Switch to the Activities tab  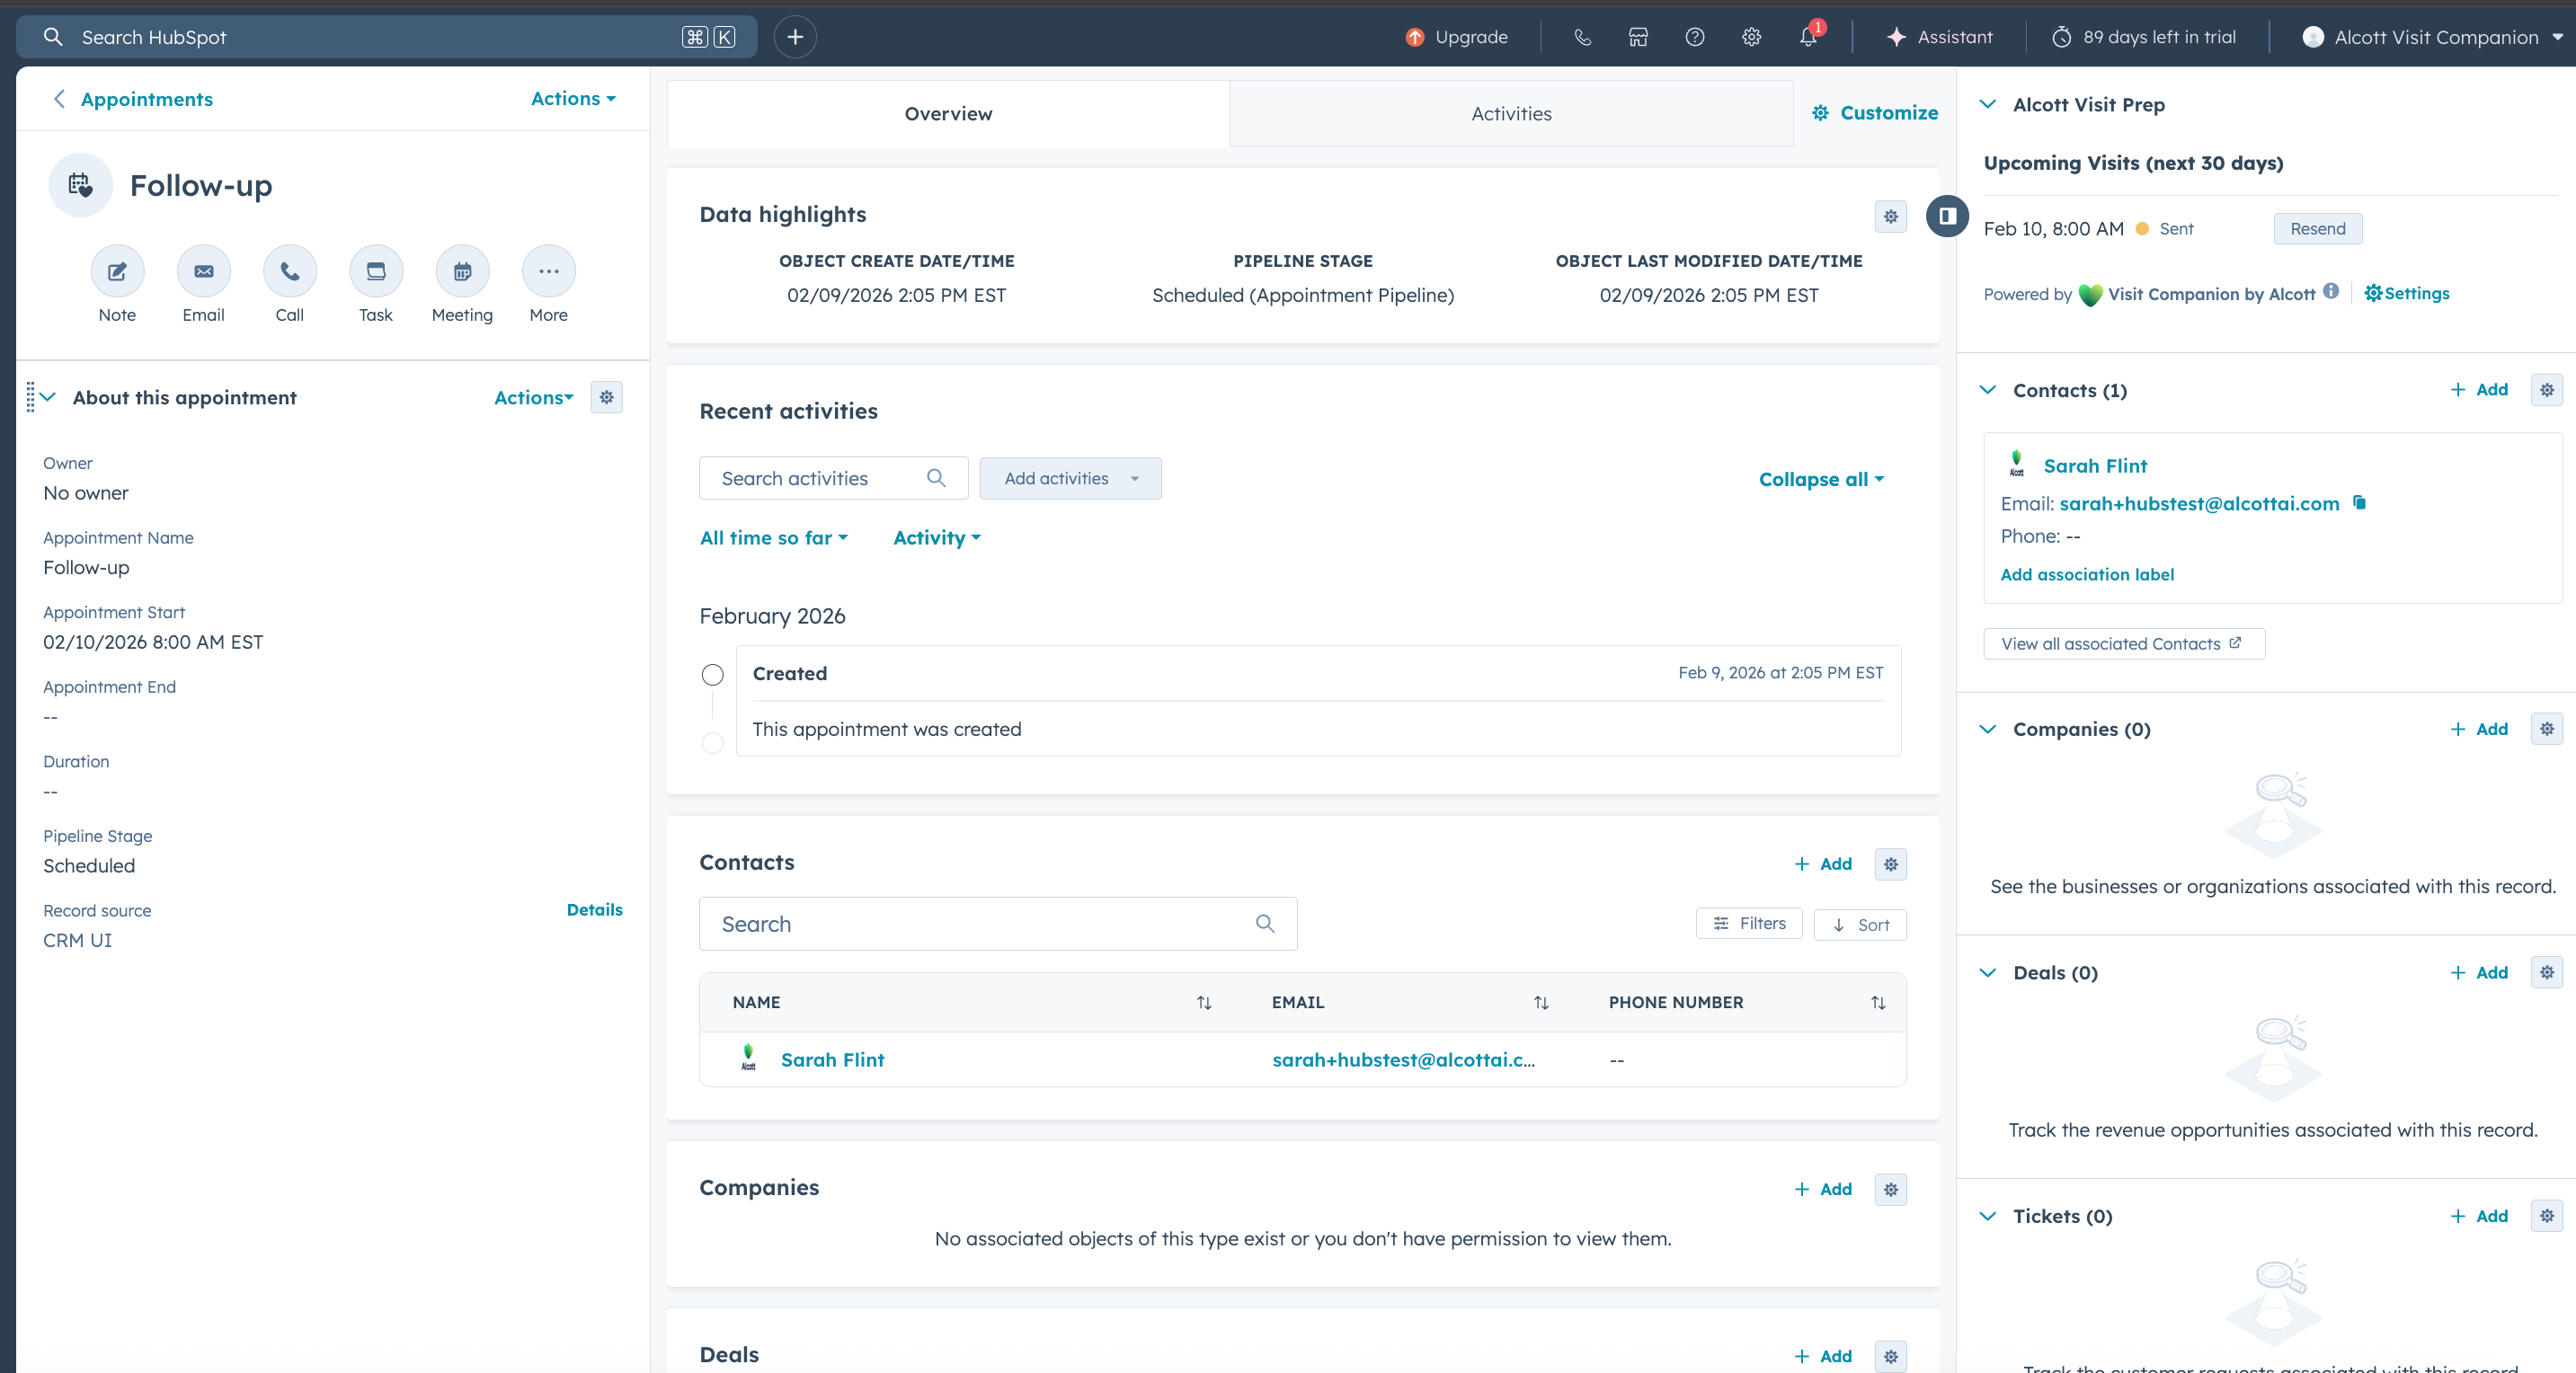1510,114
